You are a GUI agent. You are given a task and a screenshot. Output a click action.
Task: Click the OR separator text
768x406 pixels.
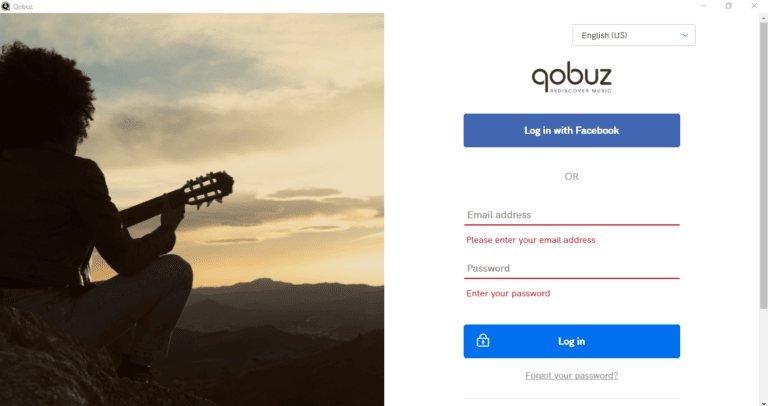[x=571, y=176]
